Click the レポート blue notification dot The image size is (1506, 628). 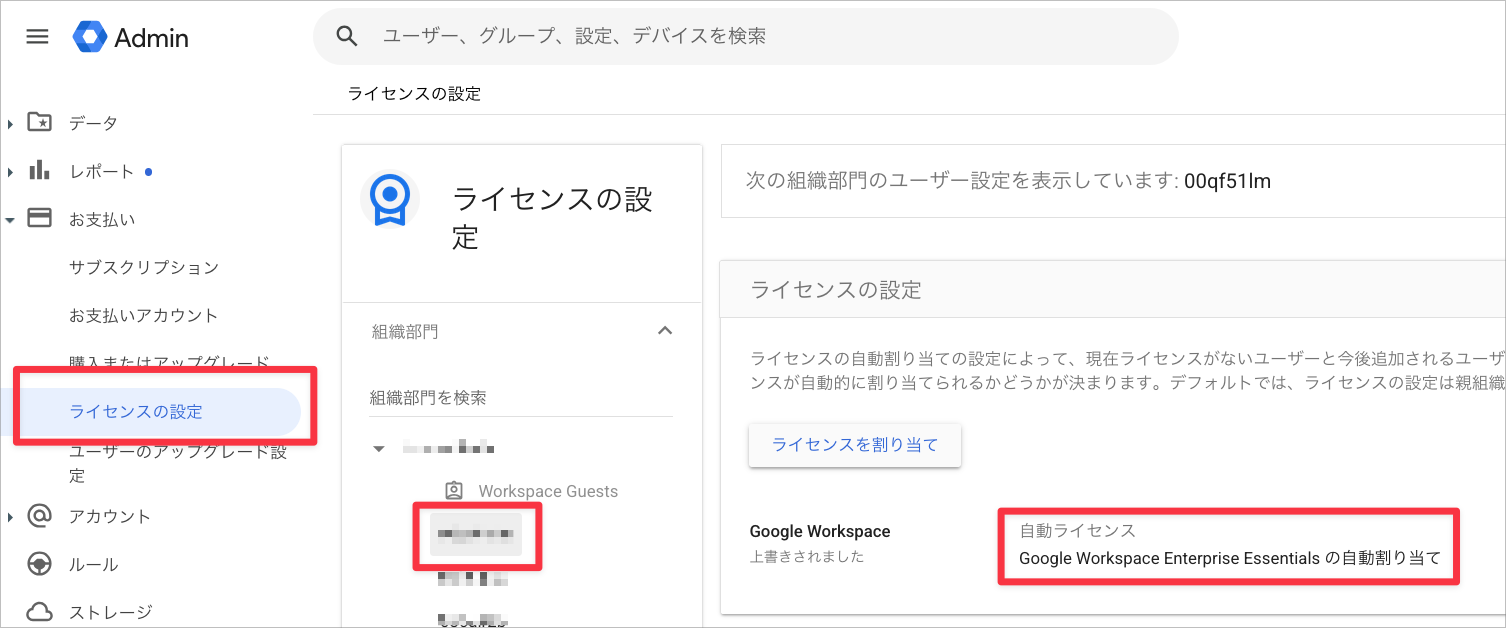[148, 171]
